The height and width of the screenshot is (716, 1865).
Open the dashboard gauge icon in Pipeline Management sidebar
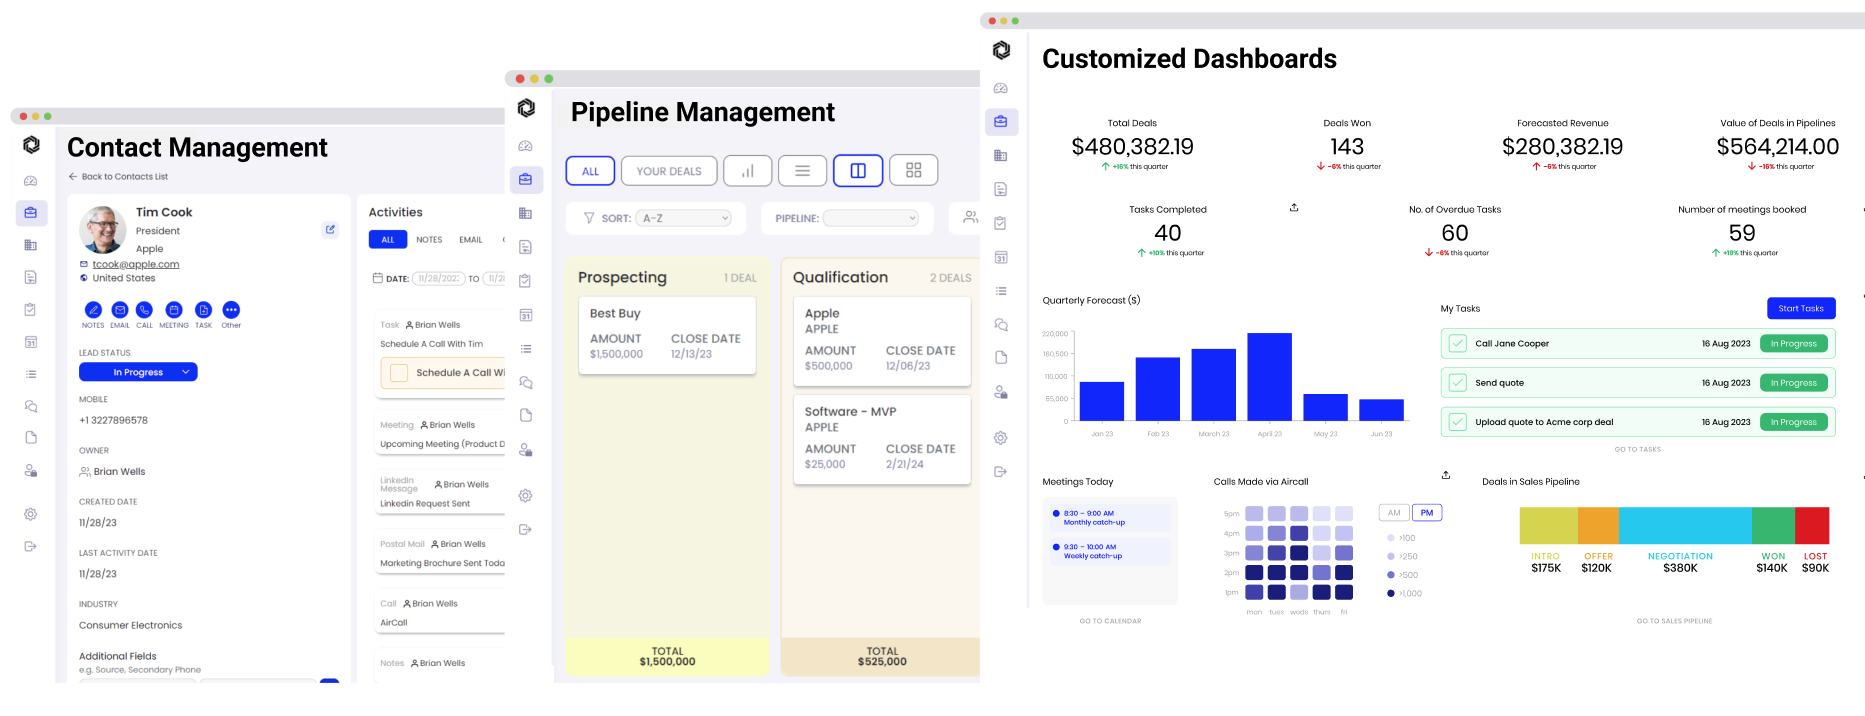pyautogui.click(x=526, y=146)
